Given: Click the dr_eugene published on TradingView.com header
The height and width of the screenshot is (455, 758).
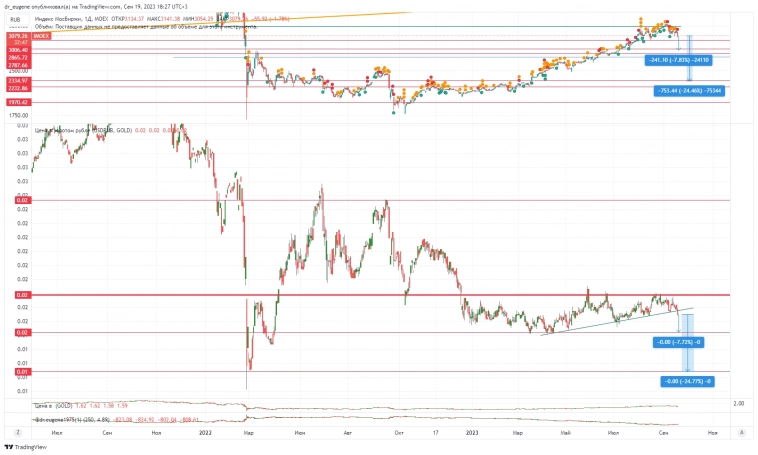Looking at the screenshot, I should pyautogui.click(x=100, y=7).
